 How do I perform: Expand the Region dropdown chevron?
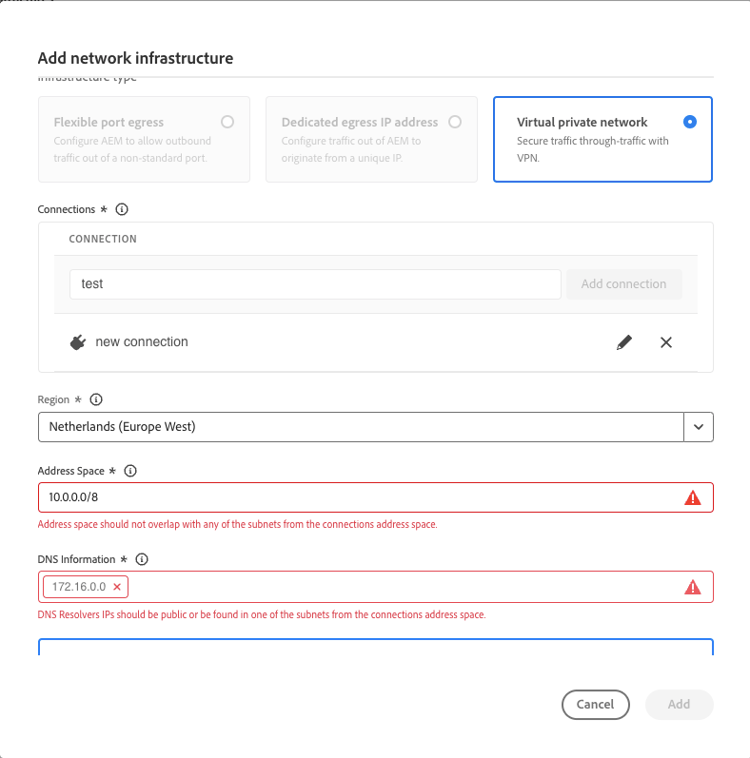pos(698,427)
